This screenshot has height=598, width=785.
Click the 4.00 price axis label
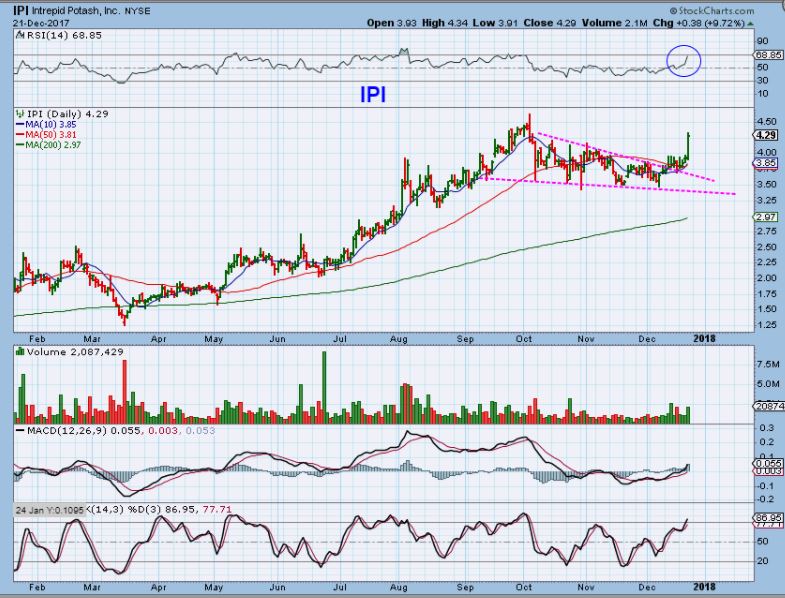(x=767, y=152)
